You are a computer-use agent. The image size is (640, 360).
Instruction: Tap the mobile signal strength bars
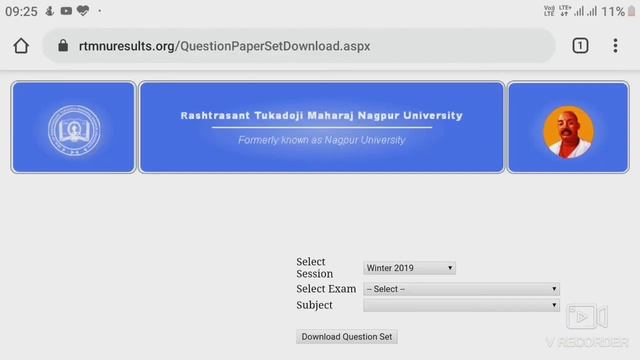(x=585, y=11)
